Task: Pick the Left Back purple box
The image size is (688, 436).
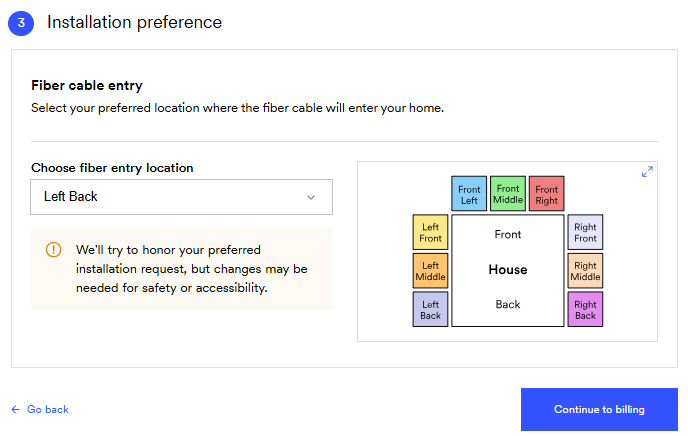Action: (430, 309)
